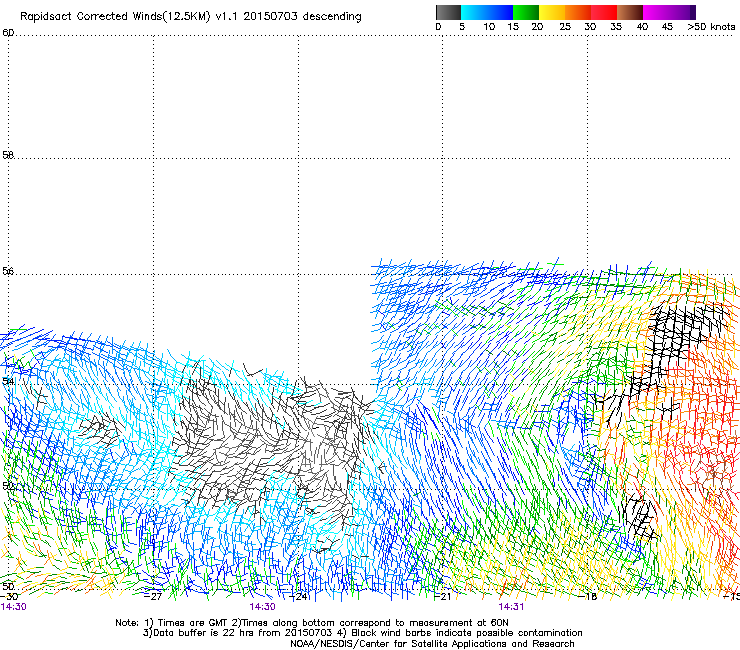Image resolution: width=740 pixels, height=650 pixels.
Task: Click the '10' label under the color scale
Action: click(x=489, y=27)
